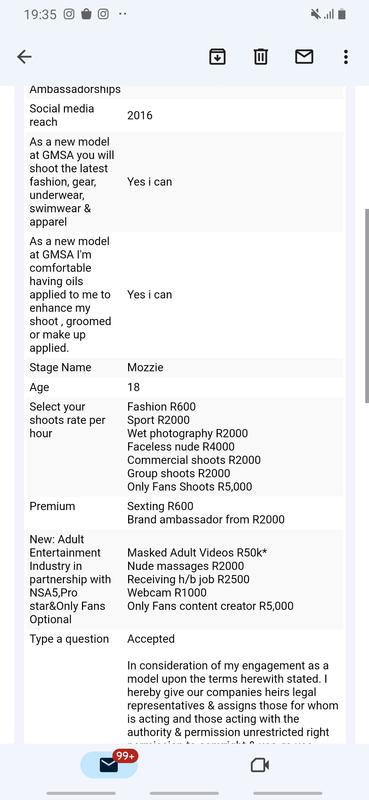The width and height of the screenshot is (369, 800).
Task: Tap the Premium row label
Action: pyautogui.click(x=52, y=506)
